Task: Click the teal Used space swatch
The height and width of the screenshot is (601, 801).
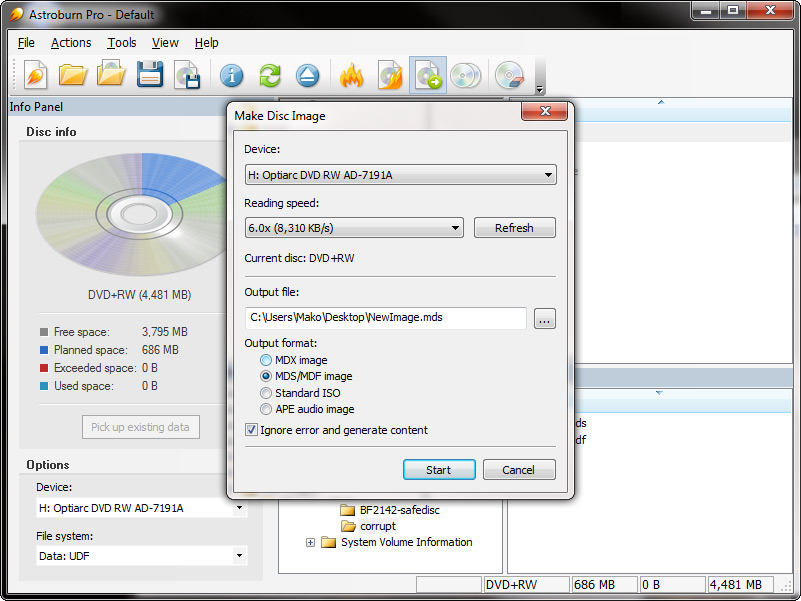Action: point(44,386)
